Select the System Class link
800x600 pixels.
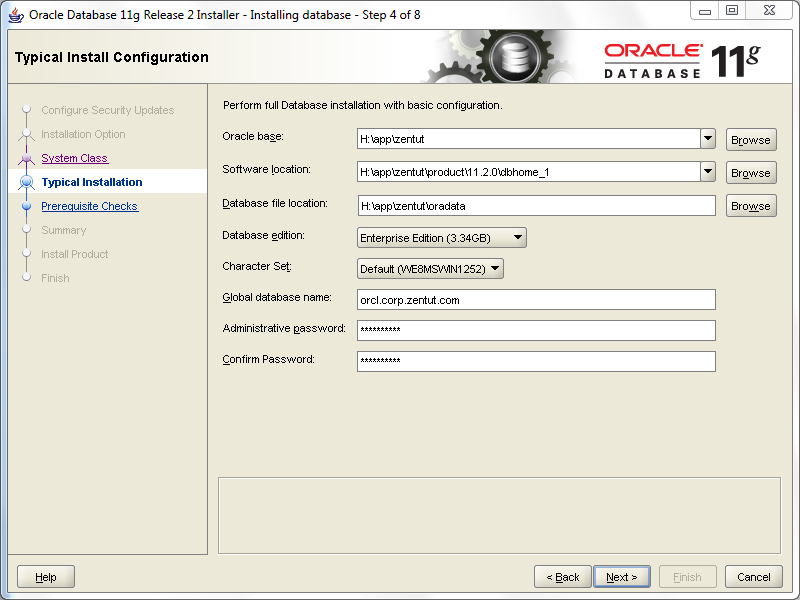tap(74, 158)
